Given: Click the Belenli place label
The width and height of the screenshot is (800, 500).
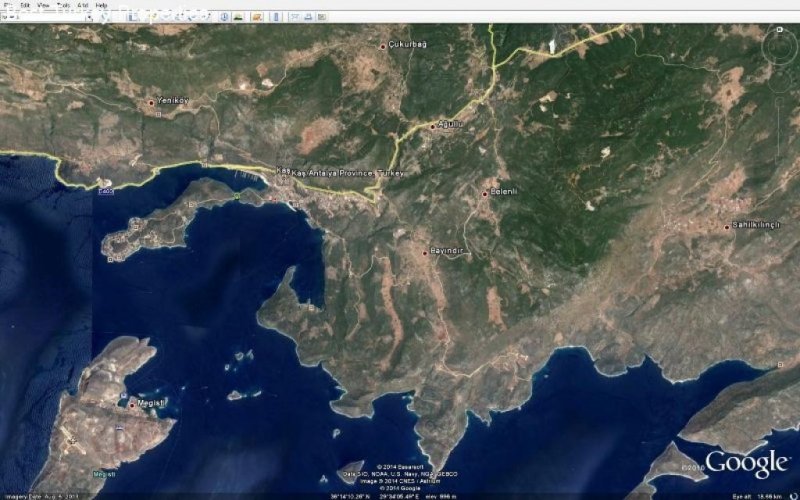Looking at the screenshot, I should [x=504, y=191].
